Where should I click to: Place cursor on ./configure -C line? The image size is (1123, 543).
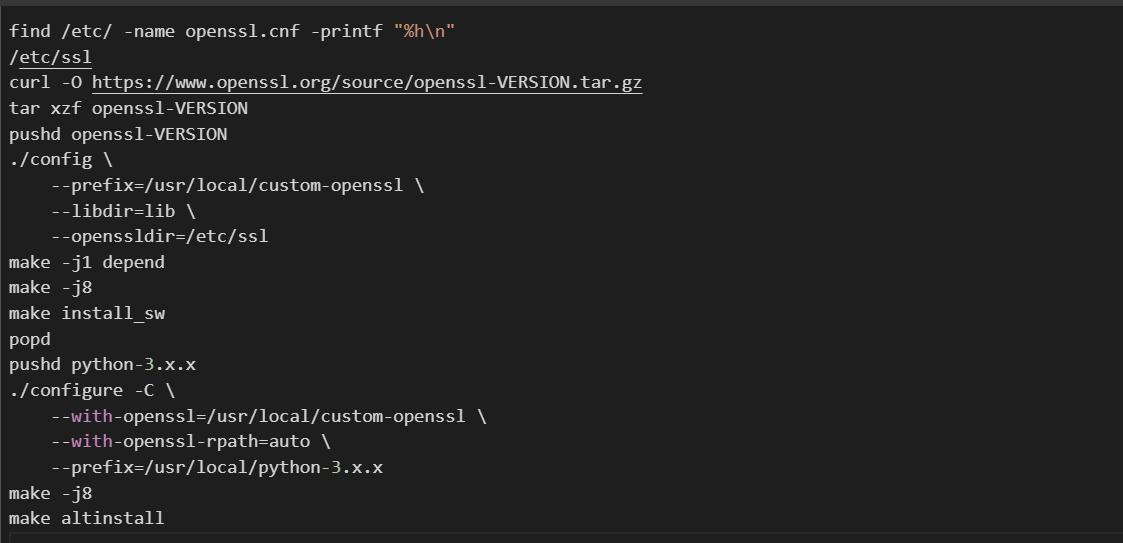[92, 390]
